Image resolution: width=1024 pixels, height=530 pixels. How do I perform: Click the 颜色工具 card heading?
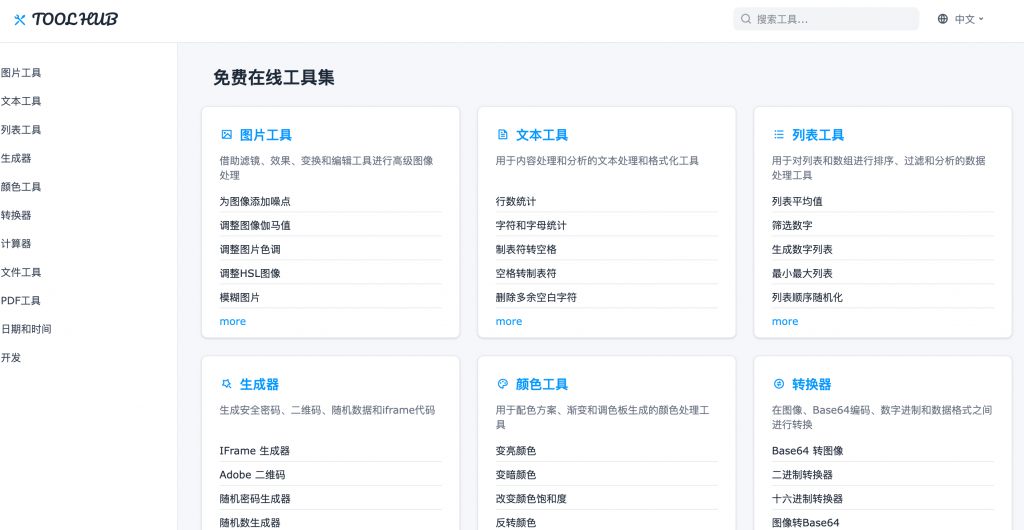542,384
